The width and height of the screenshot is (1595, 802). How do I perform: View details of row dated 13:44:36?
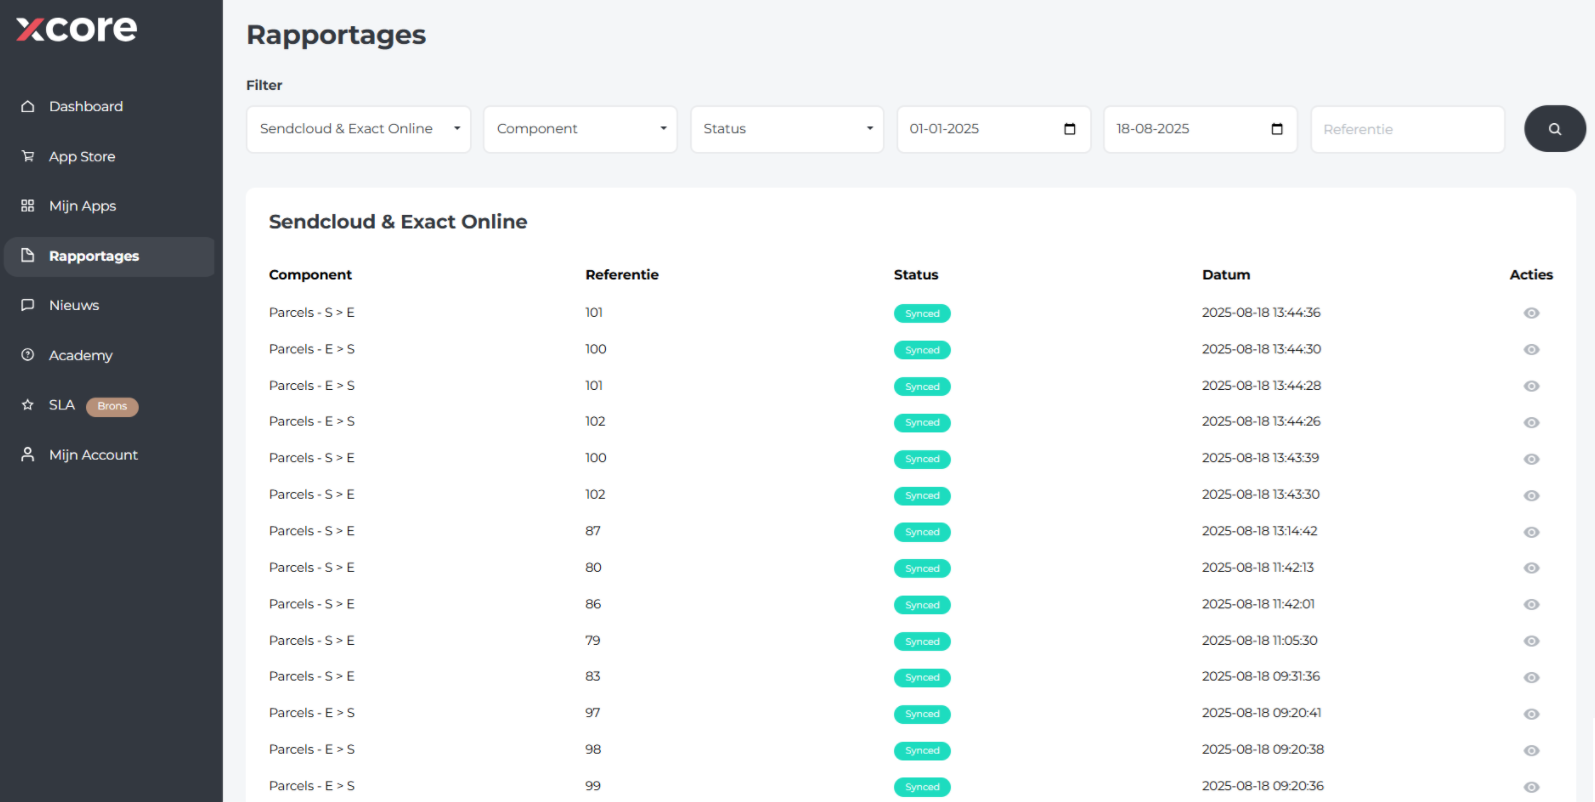pos(1531,313)
